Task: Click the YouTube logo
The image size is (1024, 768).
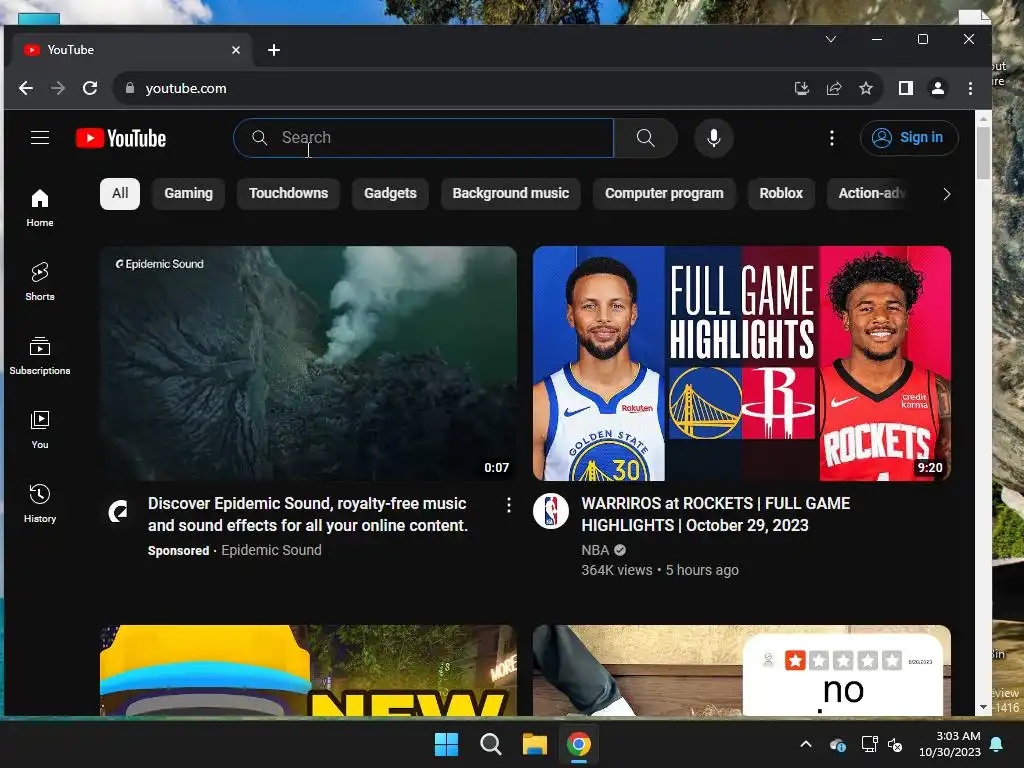Action: click(121, 138)
